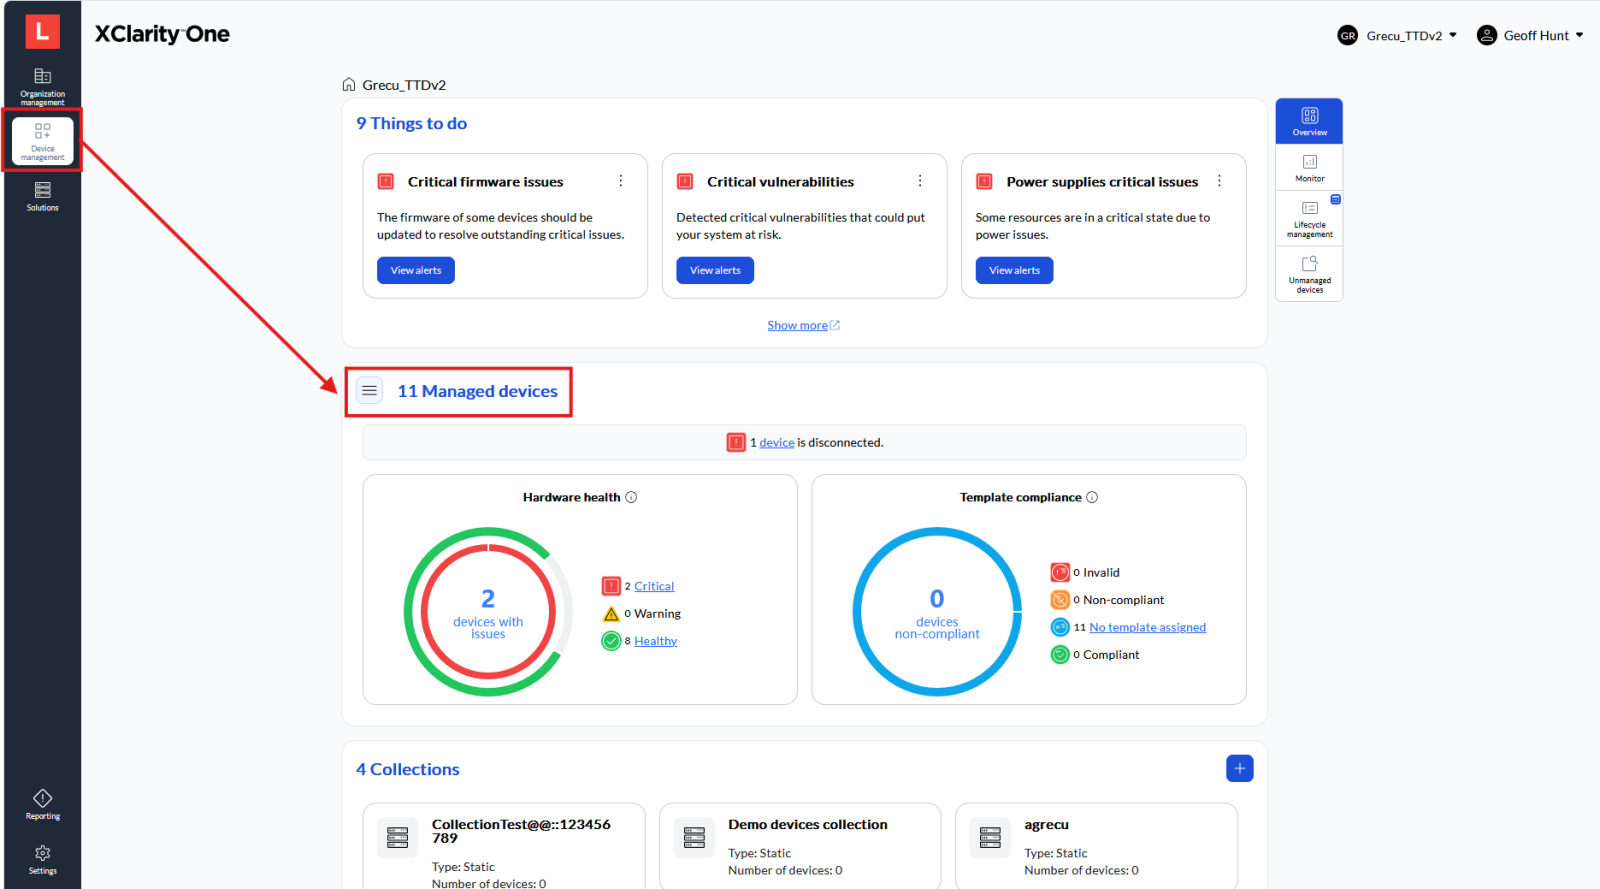1600x889 pixels.
Task: Click the Critical status red icon
Action: tap(611, 586)
